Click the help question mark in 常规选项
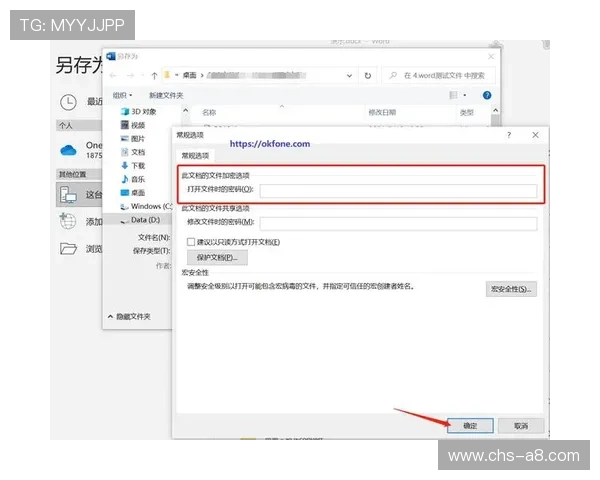The width and height of the screenshot is (600, 480). tap(509, 135)
